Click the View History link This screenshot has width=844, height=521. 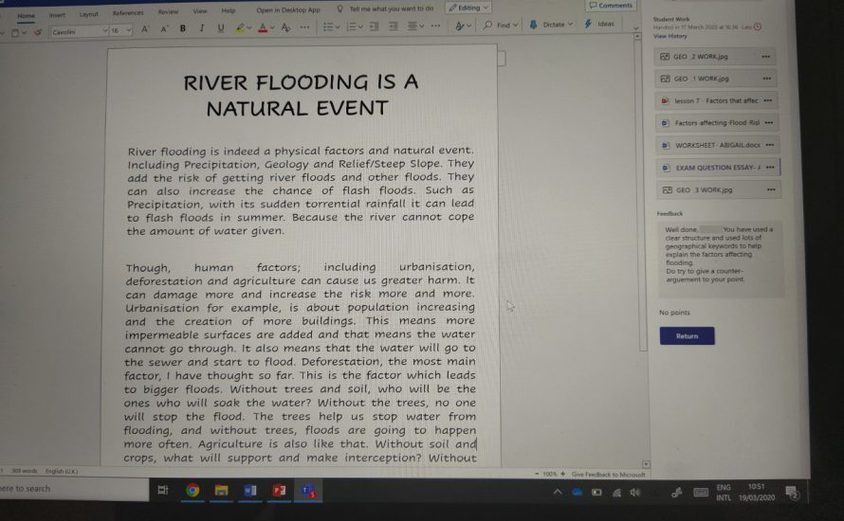coord(669,36)
